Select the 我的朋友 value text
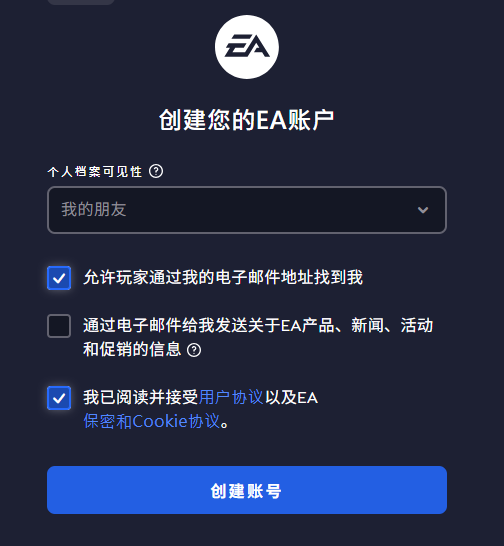Viewport: 504px width, 546px height. click(94, 210)
